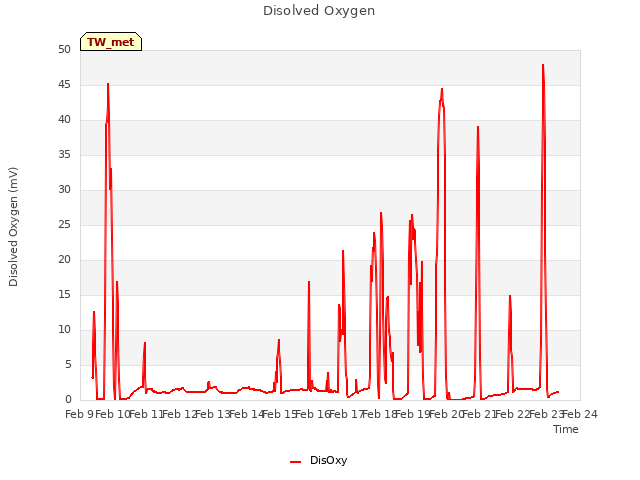This screenshot has height=480, width=640.
Task: Click the Feb 16 date label
Action: click(313, 415)
